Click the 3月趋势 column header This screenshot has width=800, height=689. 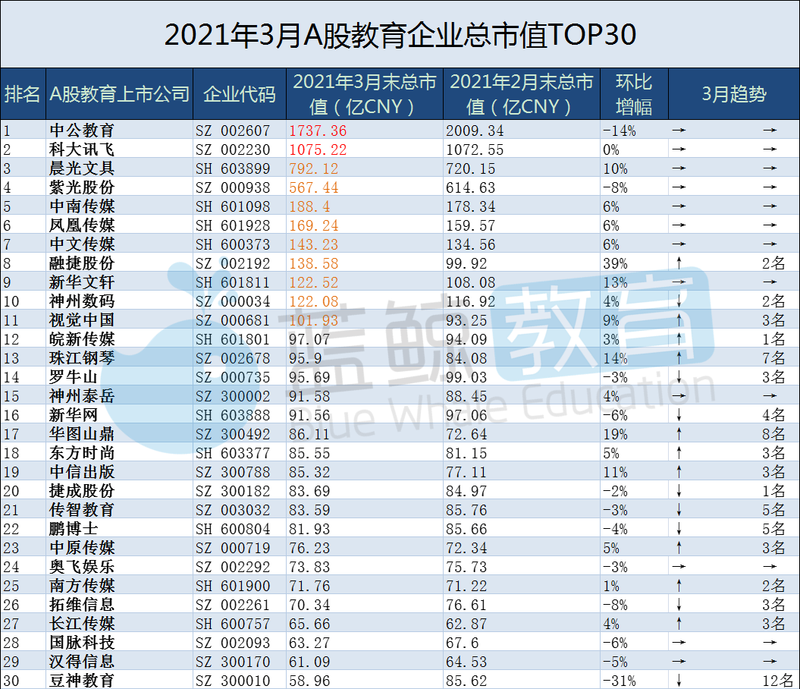(x=734, y=94)
